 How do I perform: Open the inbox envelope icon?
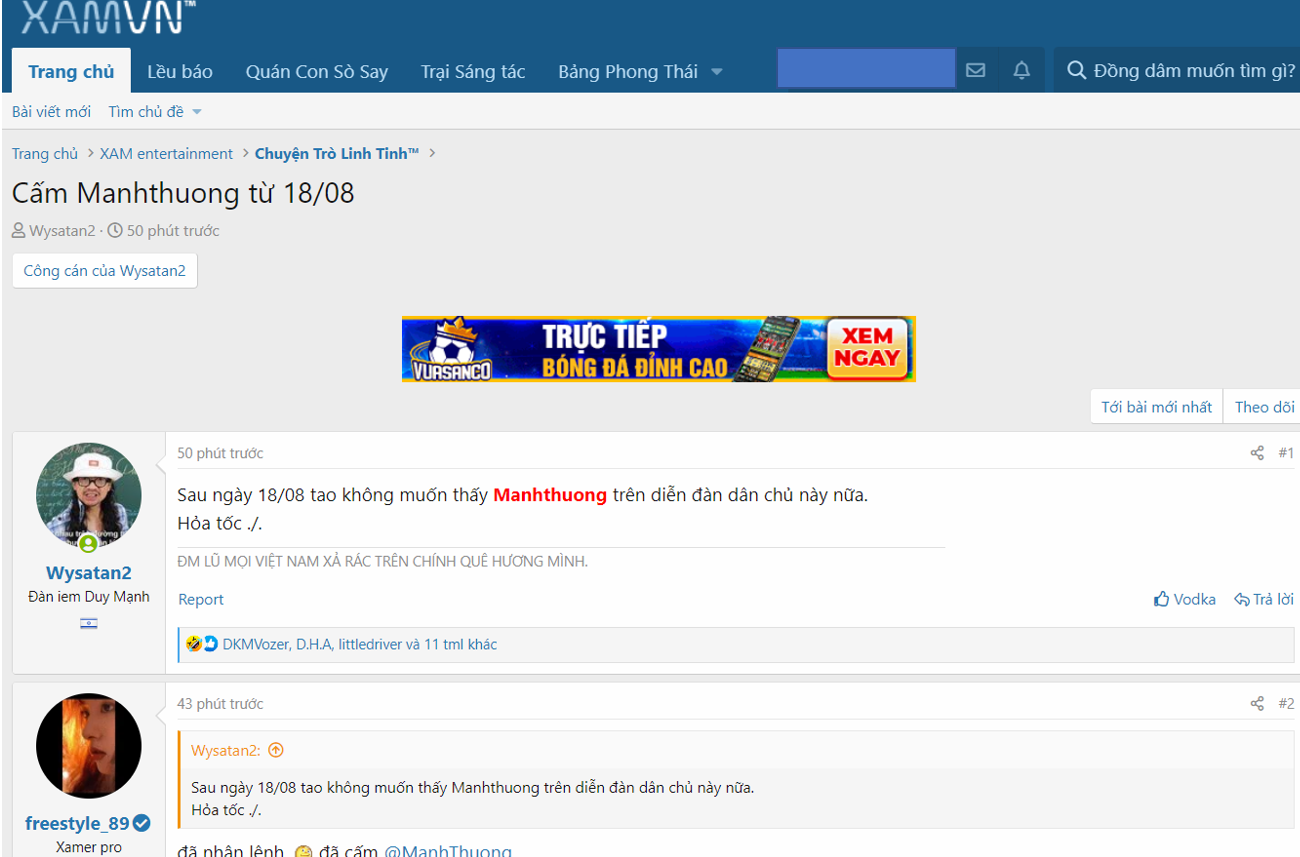click(976, 70)
